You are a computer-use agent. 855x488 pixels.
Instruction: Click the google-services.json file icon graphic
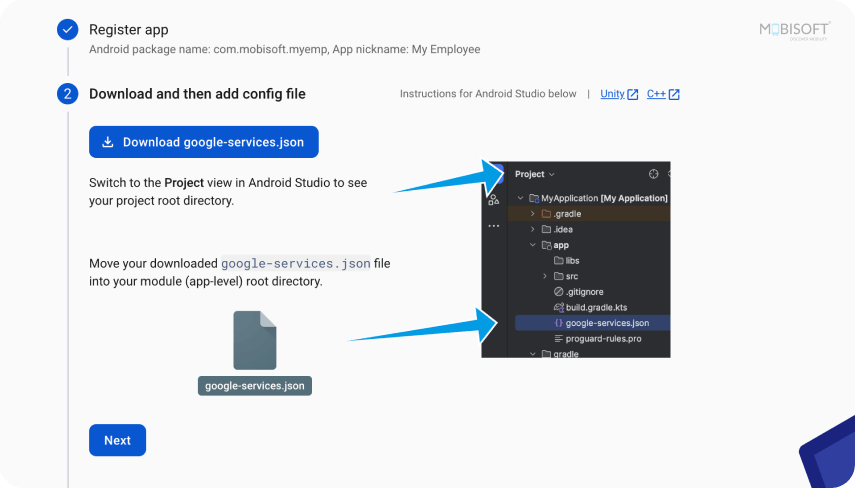(x=255, y=340)
